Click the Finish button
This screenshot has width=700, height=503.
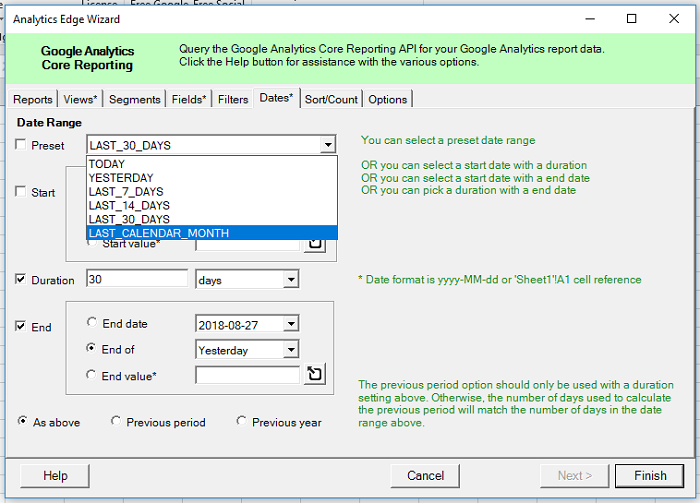point(650,475)
